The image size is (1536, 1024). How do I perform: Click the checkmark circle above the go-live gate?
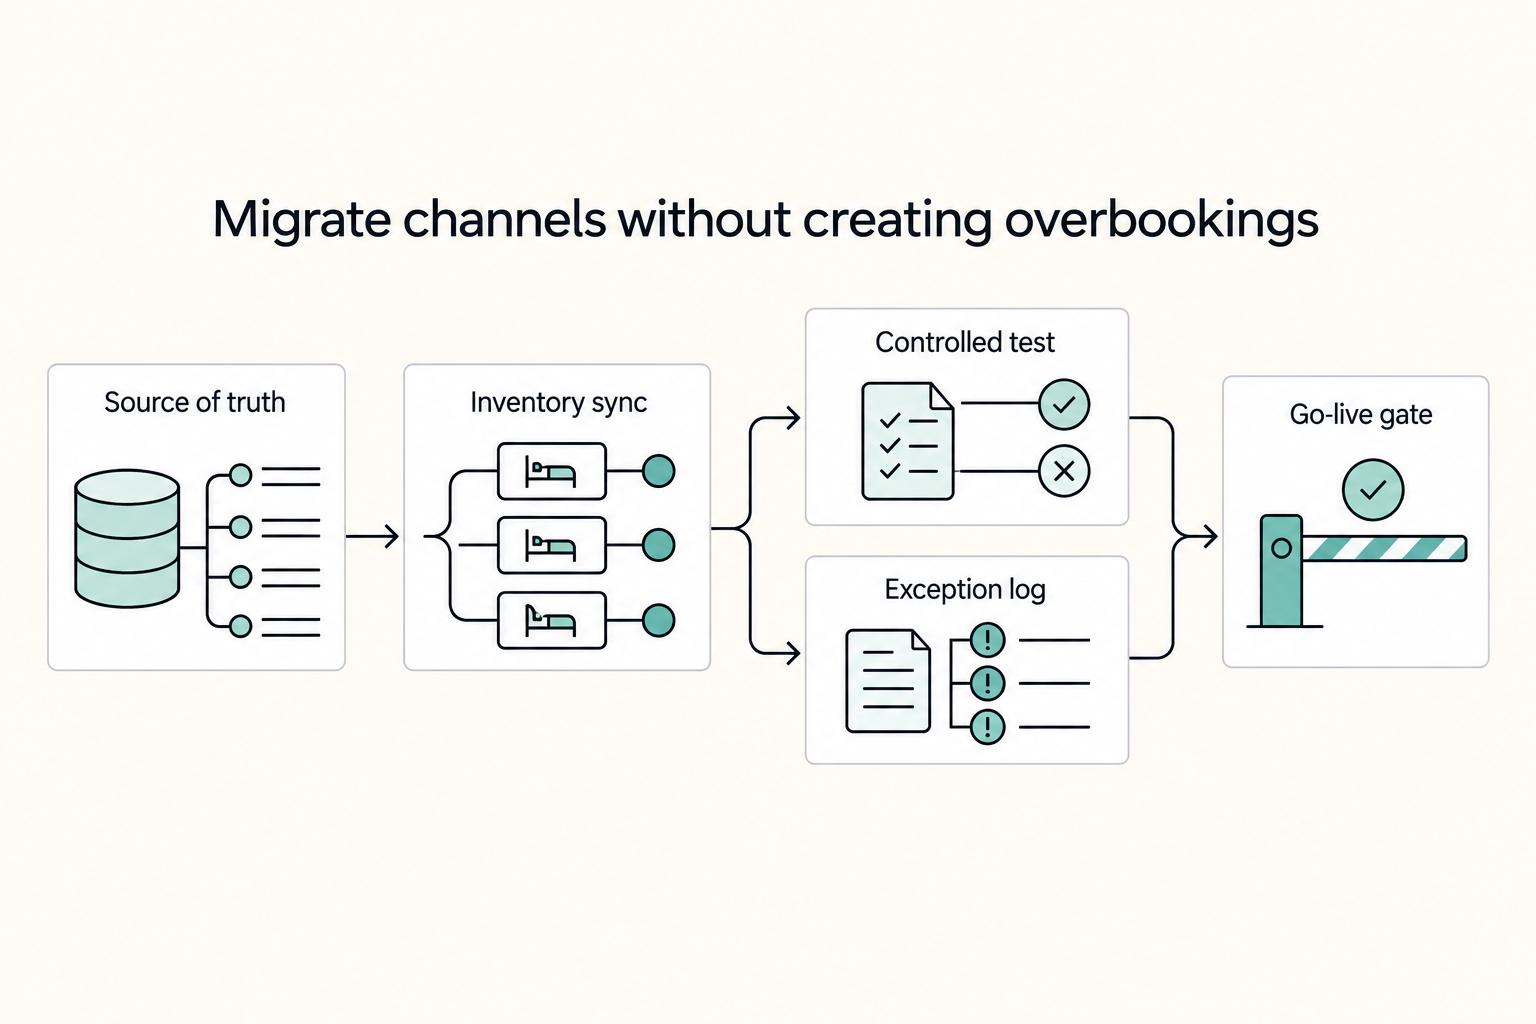tap(1373, 489)
